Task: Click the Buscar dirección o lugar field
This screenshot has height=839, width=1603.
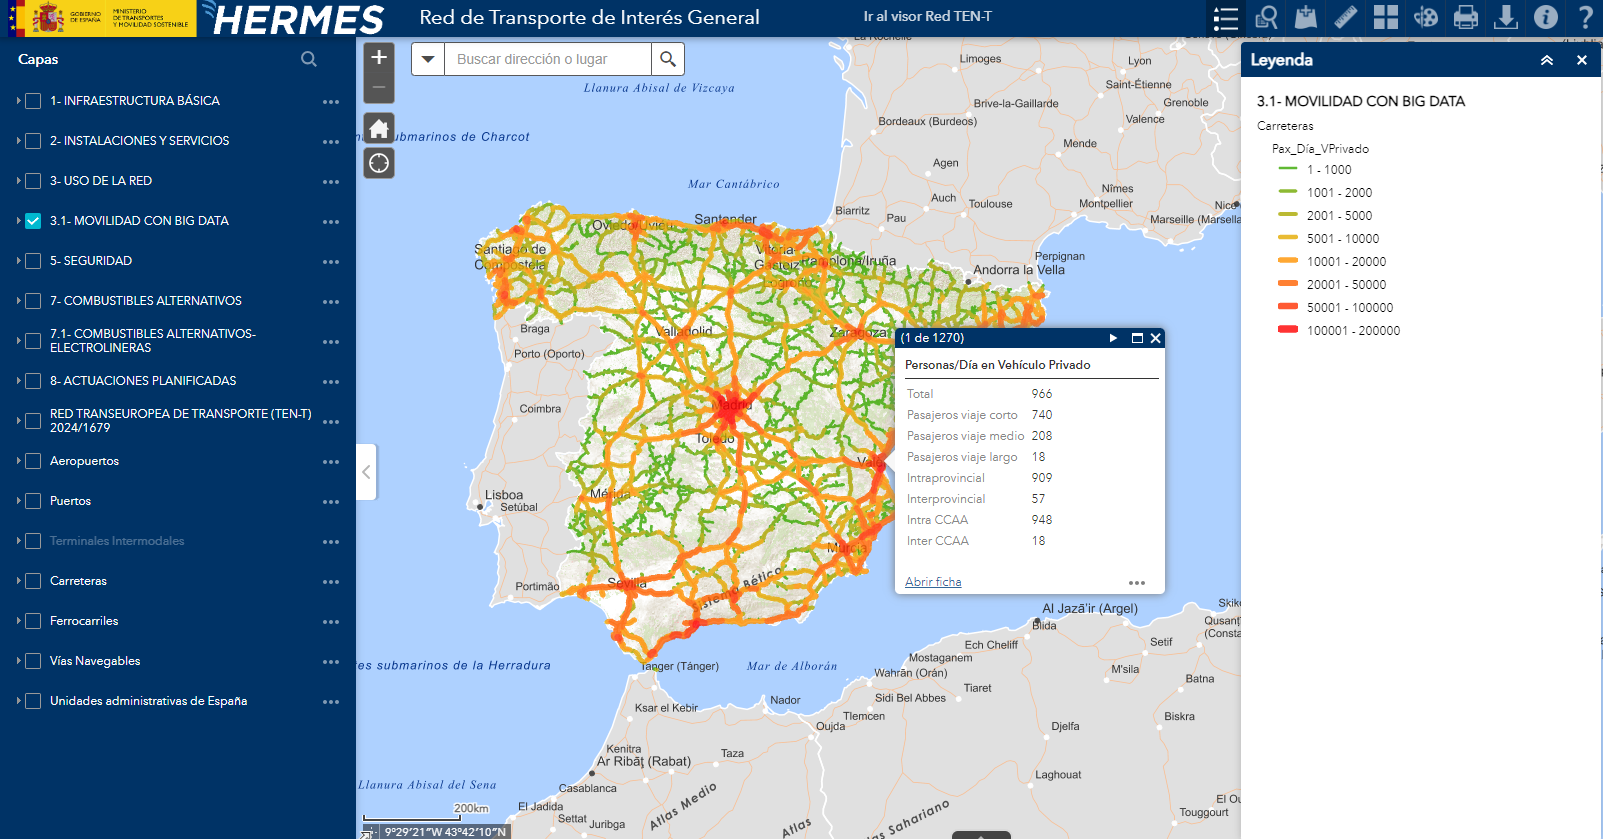Action: pyautogui.click(x=548, y=59)
